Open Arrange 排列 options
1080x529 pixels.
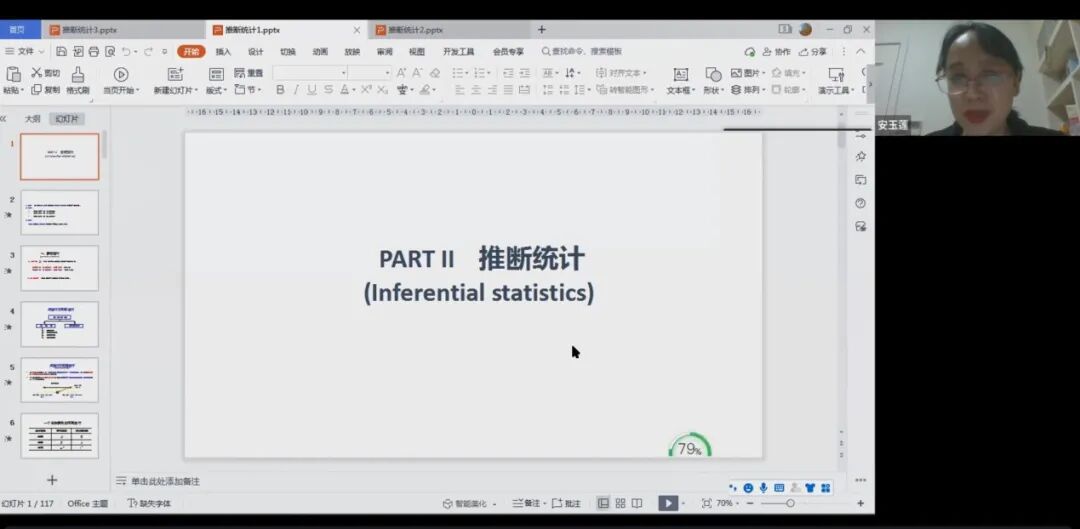pos(748,90)
